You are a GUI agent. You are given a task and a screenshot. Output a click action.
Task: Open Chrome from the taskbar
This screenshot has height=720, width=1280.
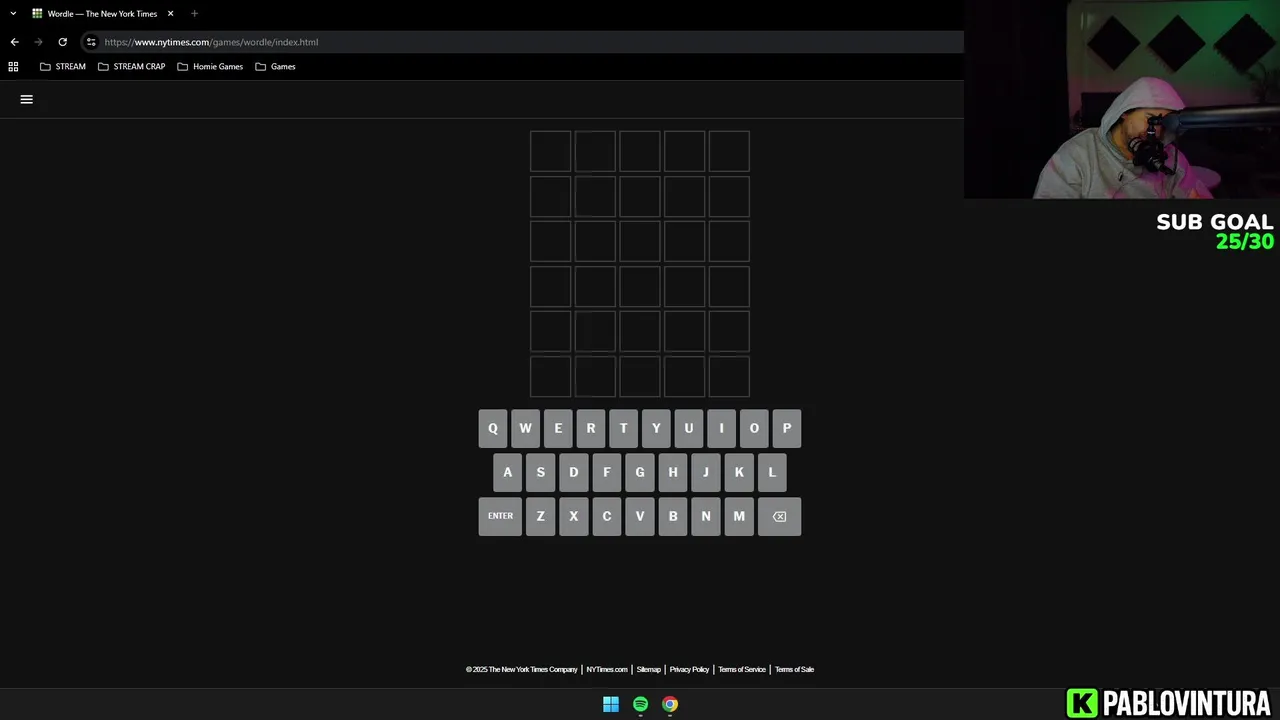tap(670, 704)
